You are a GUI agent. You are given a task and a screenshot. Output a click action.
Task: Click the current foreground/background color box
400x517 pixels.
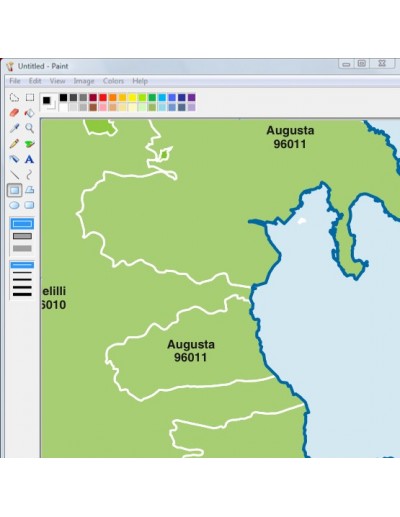[x=48, y=102]
